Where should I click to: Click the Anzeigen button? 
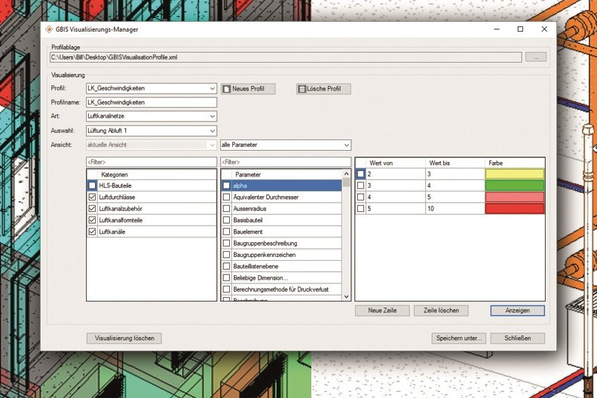[x=517, y=310]
